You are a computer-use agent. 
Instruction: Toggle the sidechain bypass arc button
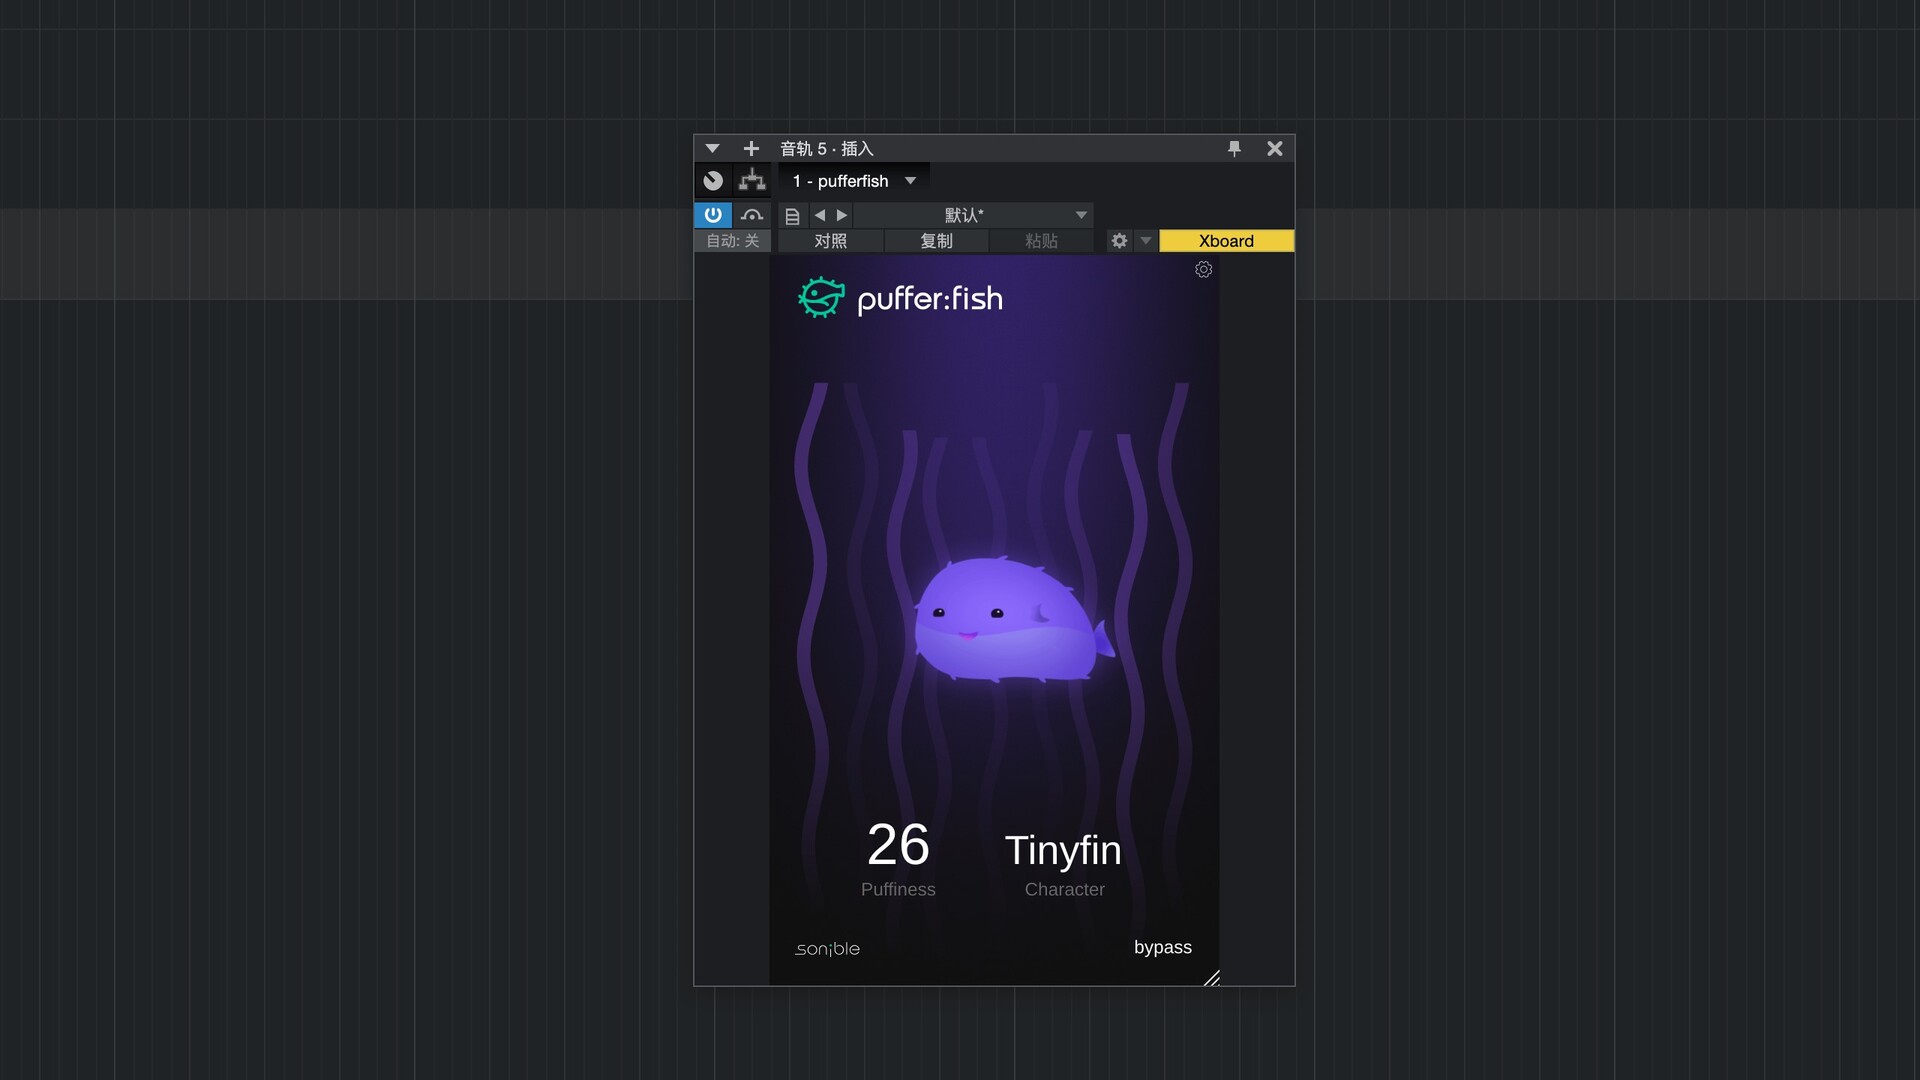[x=752, y=215]
